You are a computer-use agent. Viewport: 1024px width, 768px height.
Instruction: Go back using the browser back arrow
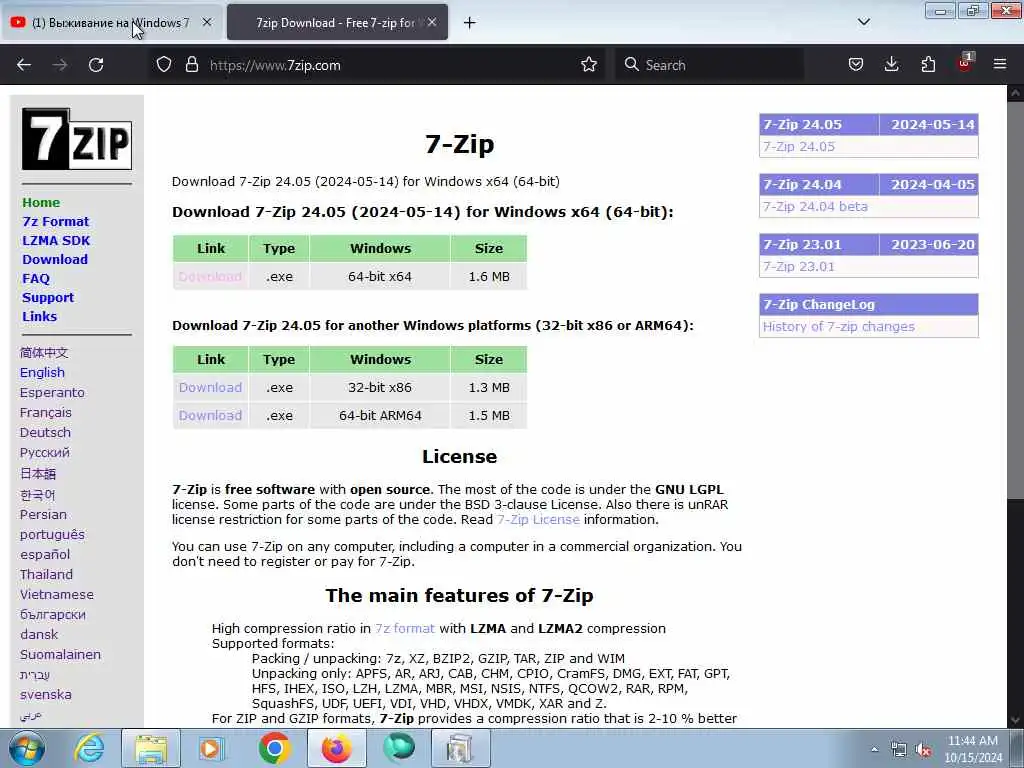[x=24, y=65]
